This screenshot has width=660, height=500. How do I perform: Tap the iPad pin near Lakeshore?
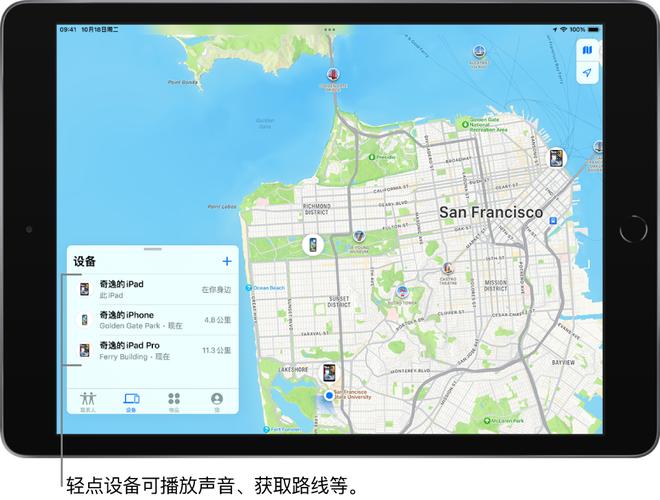(329, 373)
